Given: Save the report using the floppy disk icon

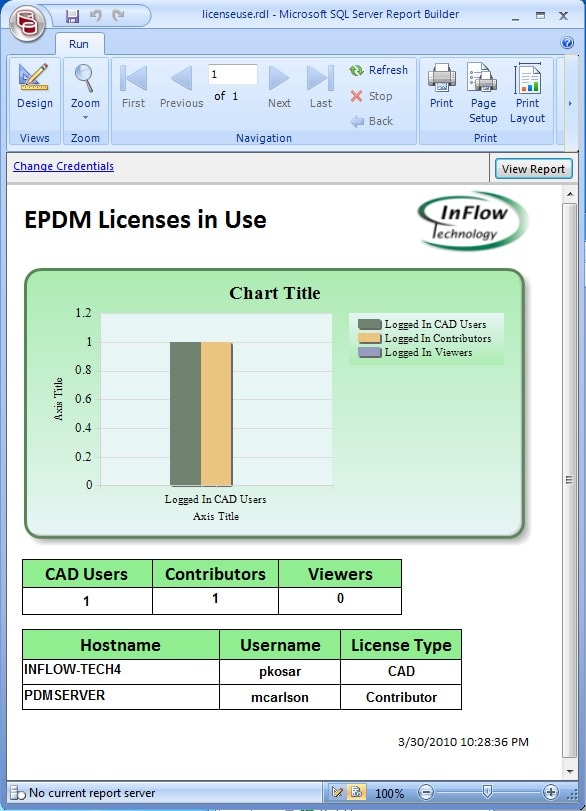Looking at the screenshot, I should tap(72, 16).
